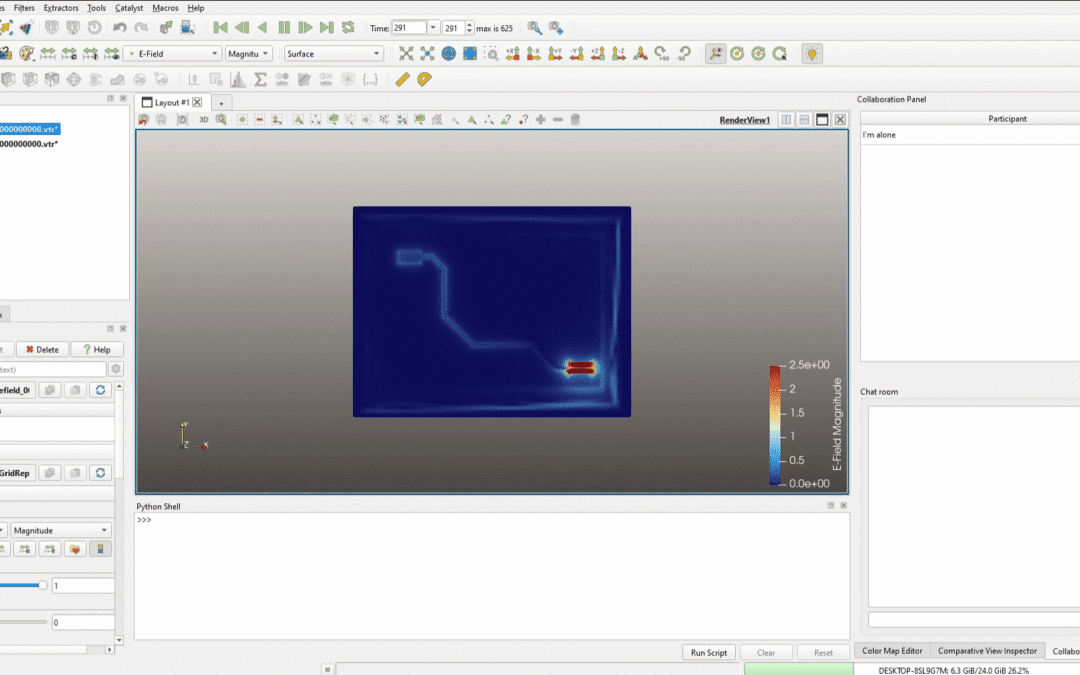Click the Zoom To Box icon

coord(491,54)
